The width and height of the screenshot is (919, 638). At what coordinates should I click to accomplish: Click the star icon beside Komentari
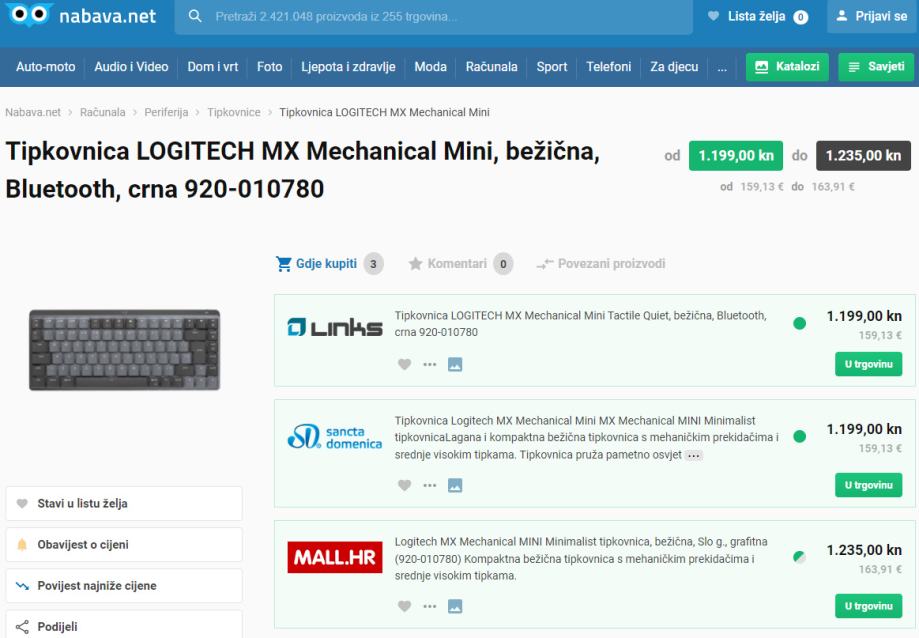pyautogui.click(x=416, y=264)
